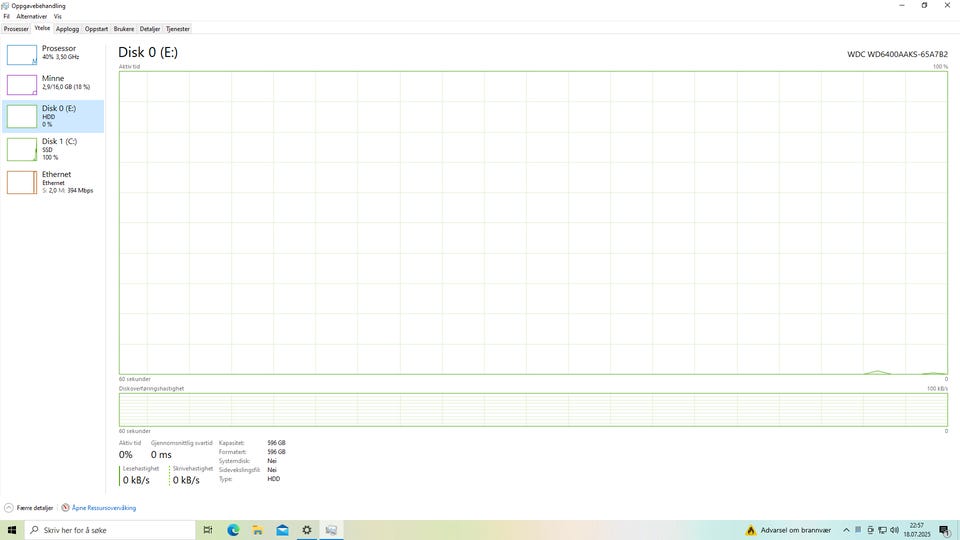Select Ethernet in the performance sidebar

click(x=53, y=182)
